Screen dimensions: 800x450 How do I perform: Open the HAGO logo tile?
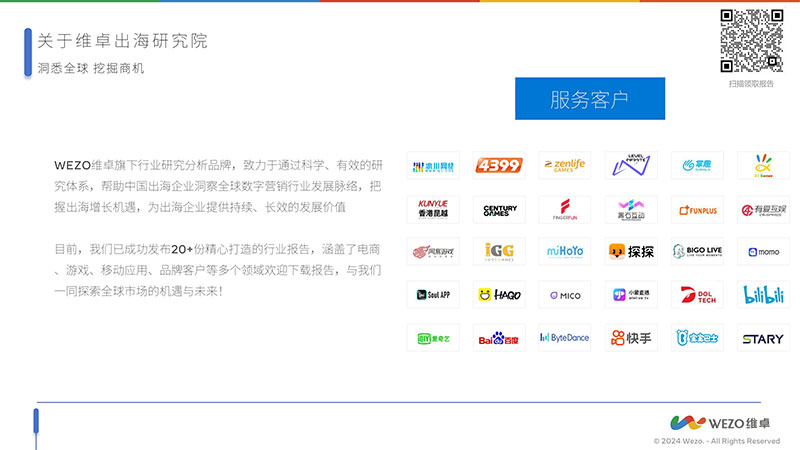point(498,294)
